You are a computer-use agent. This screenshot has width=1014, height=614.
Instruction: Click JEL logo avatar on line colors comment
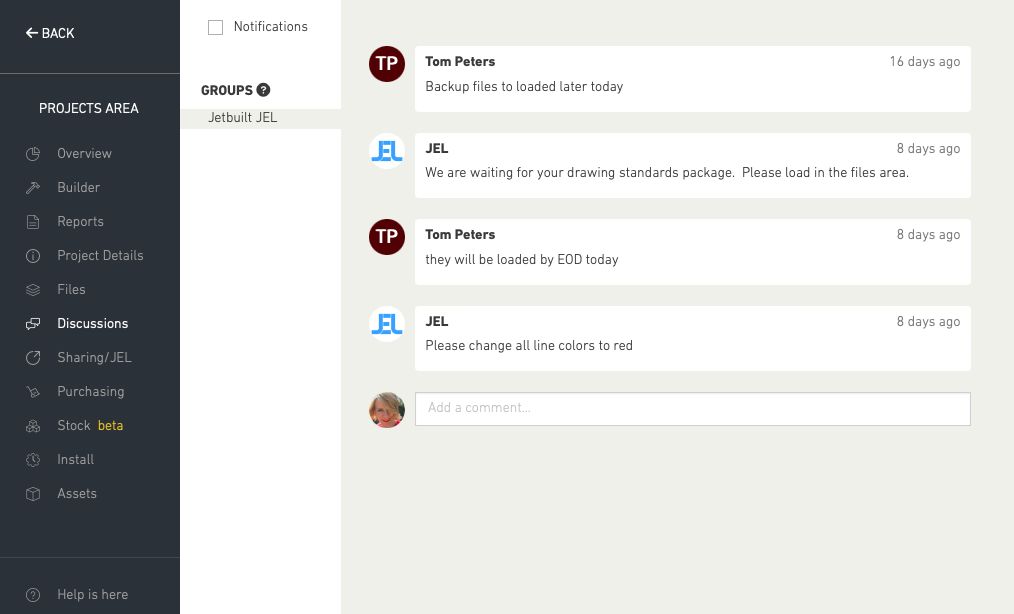pyautogui.click(x=387, y=323)
